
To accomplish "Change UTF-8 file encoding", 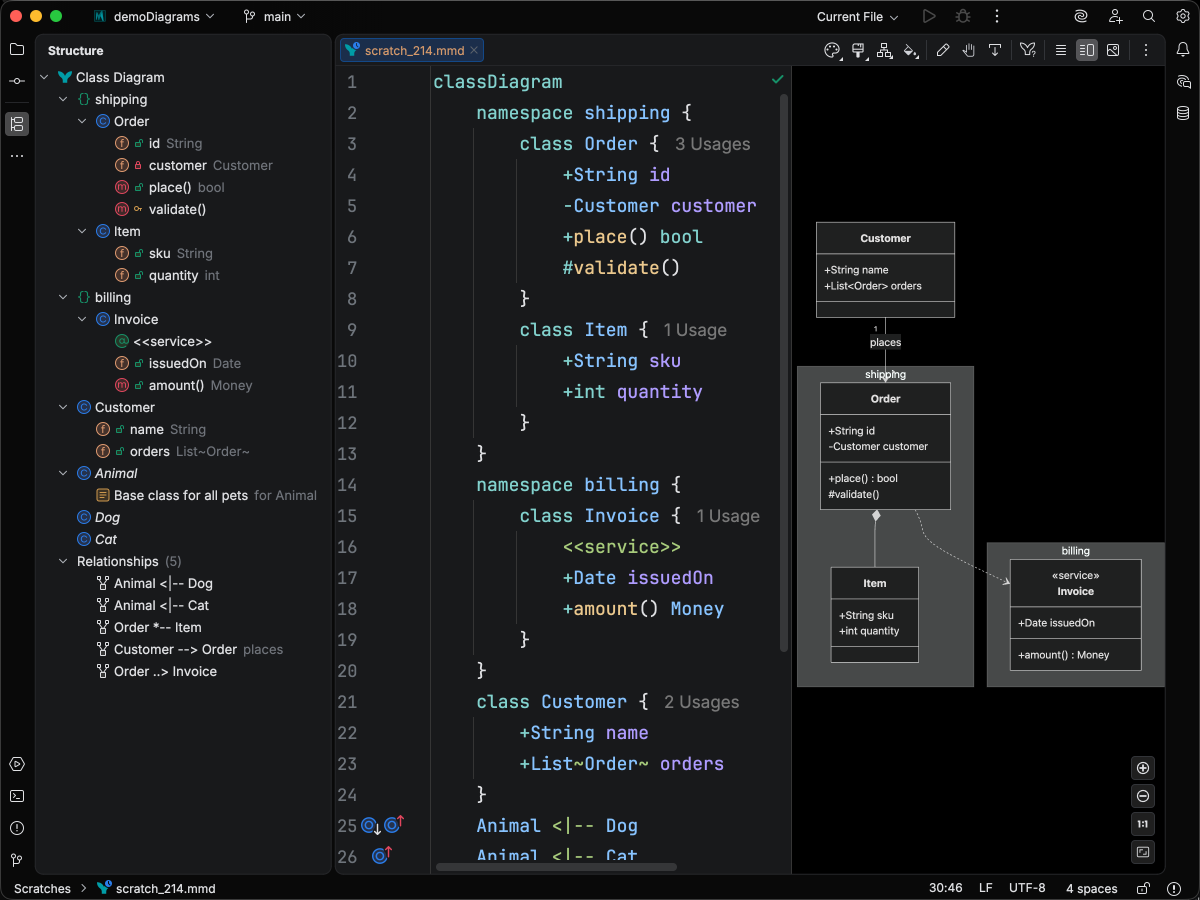I will pos(1027,888).
